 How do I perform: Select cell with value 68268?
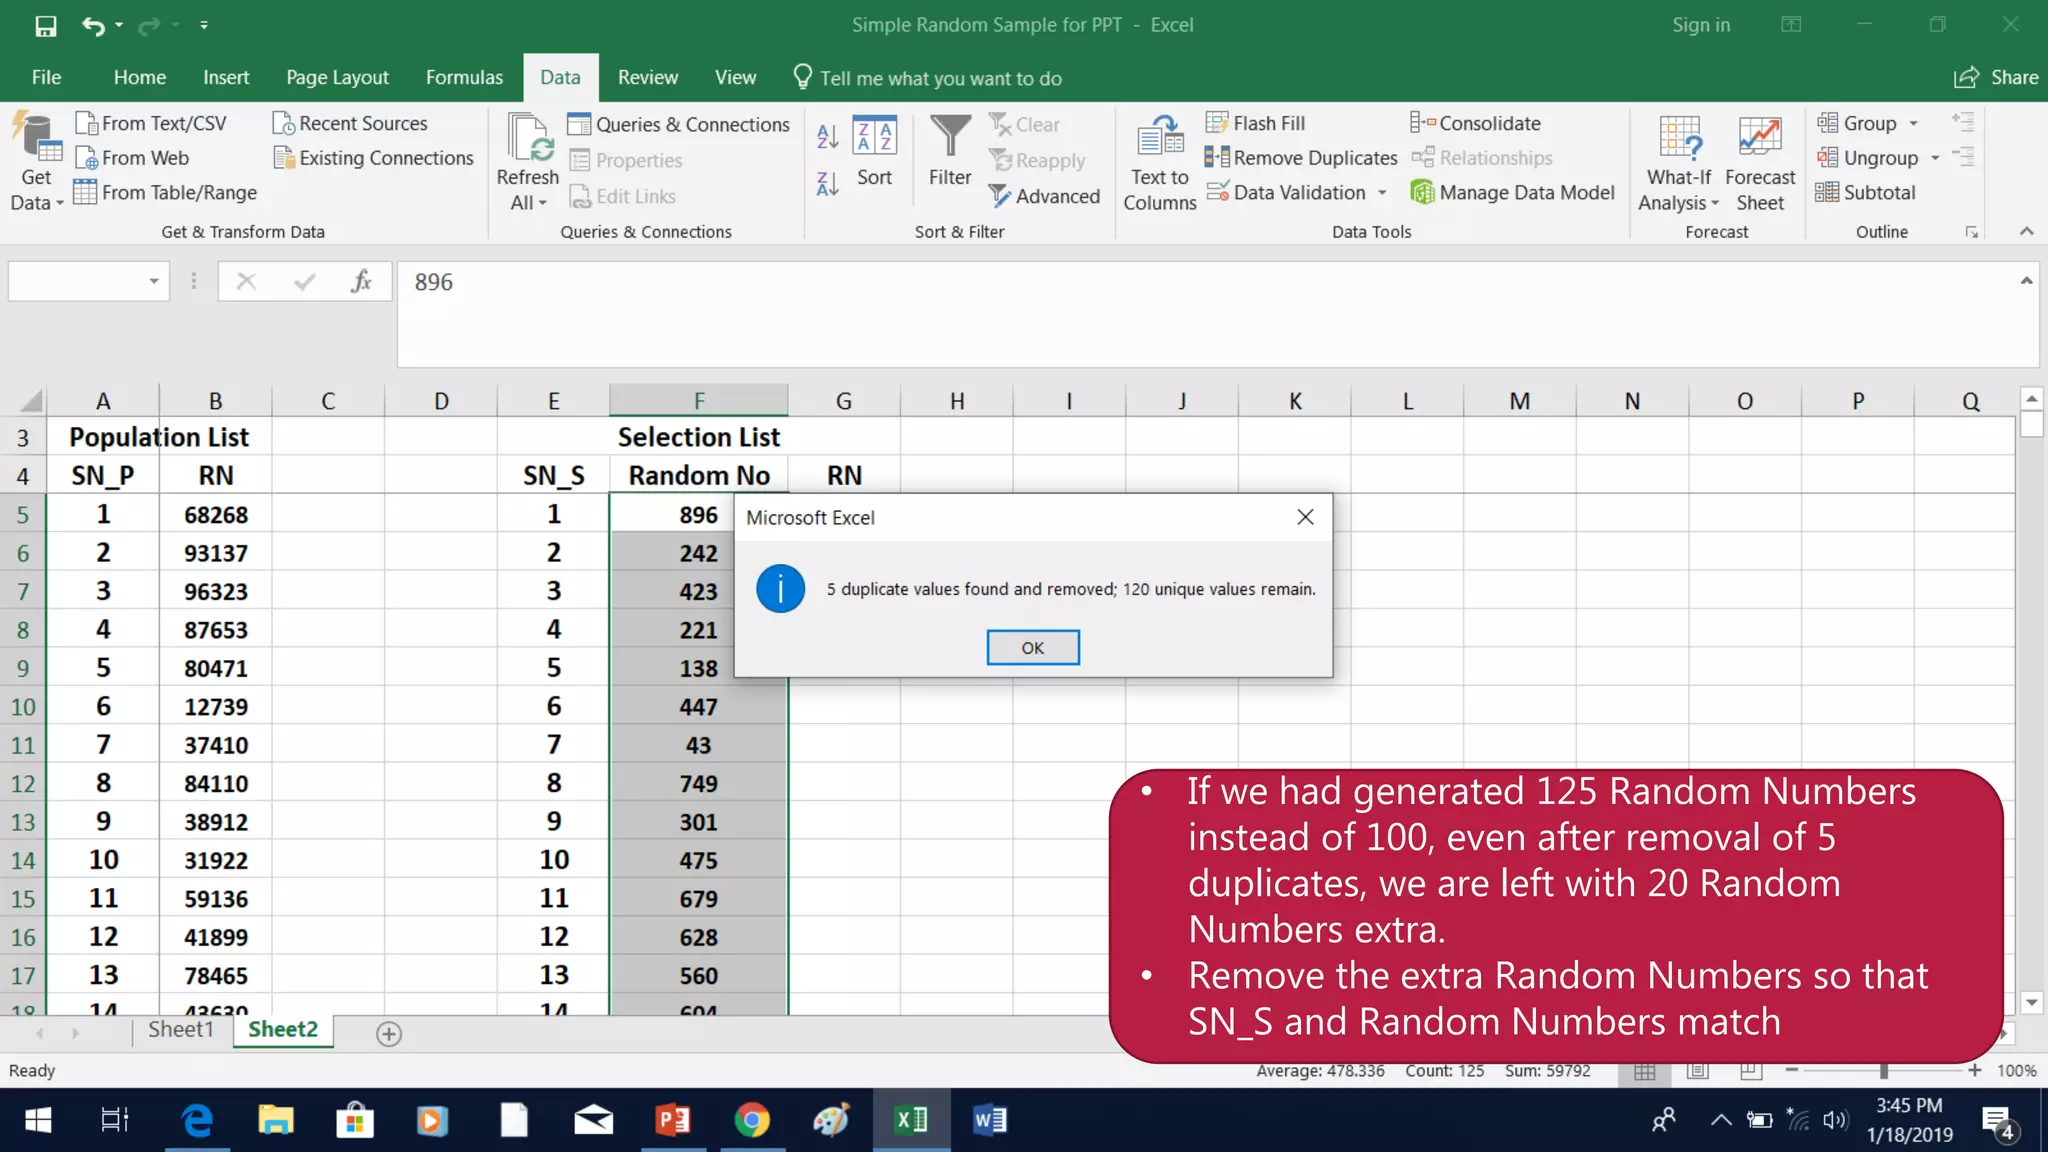[215, 515]
